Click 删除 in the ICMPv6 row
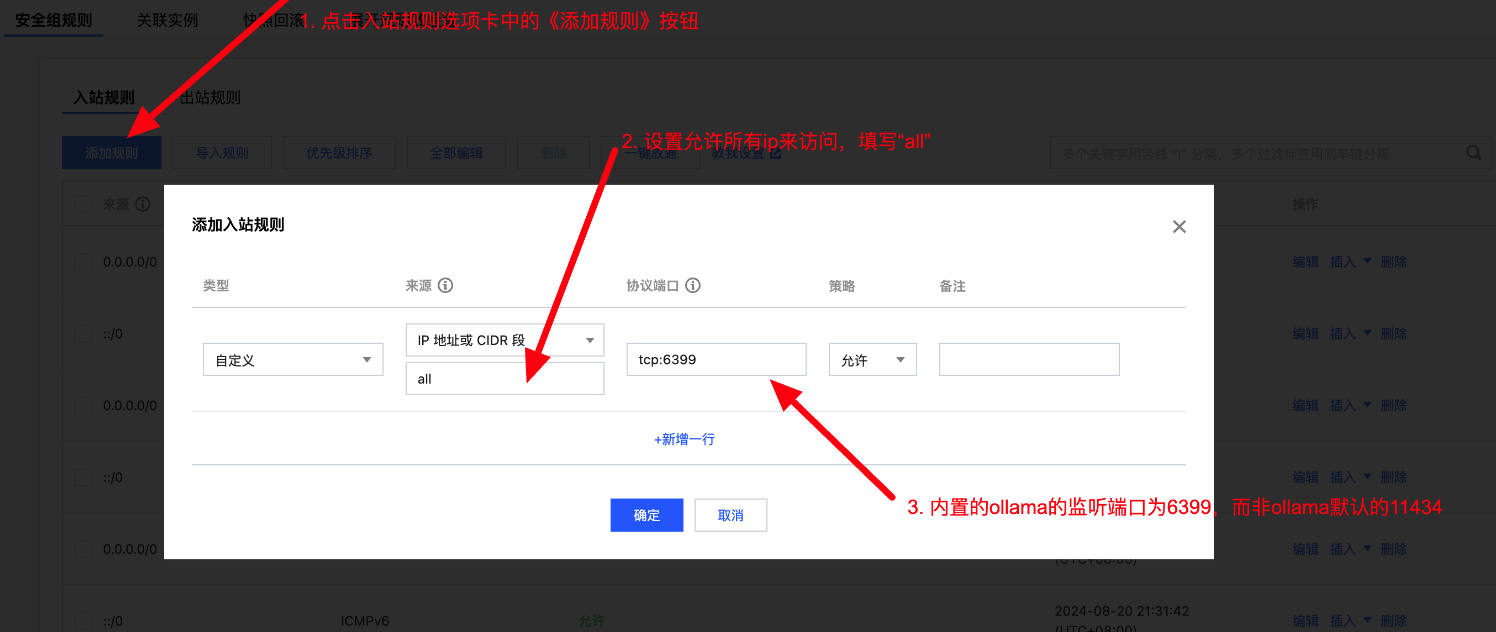1496x632 pixels. coord(1394,621)
